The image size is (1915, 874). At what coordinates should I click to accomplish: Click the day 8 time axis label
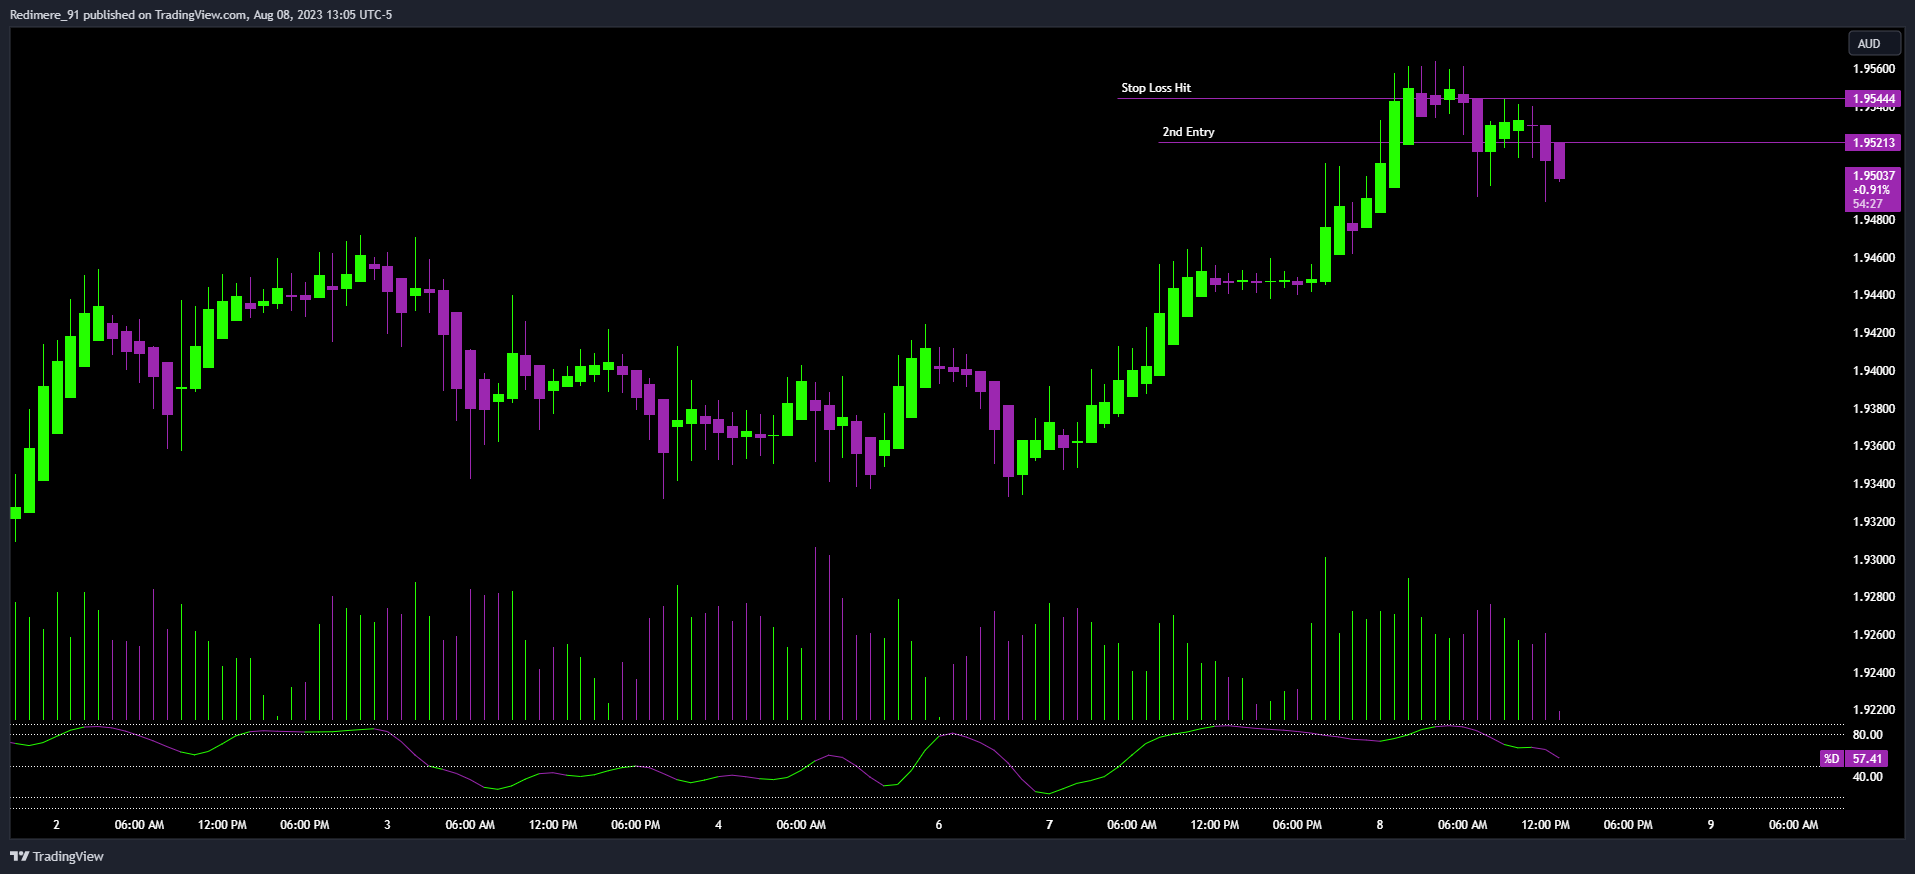pyautogui.click(x=1380, y=825)
